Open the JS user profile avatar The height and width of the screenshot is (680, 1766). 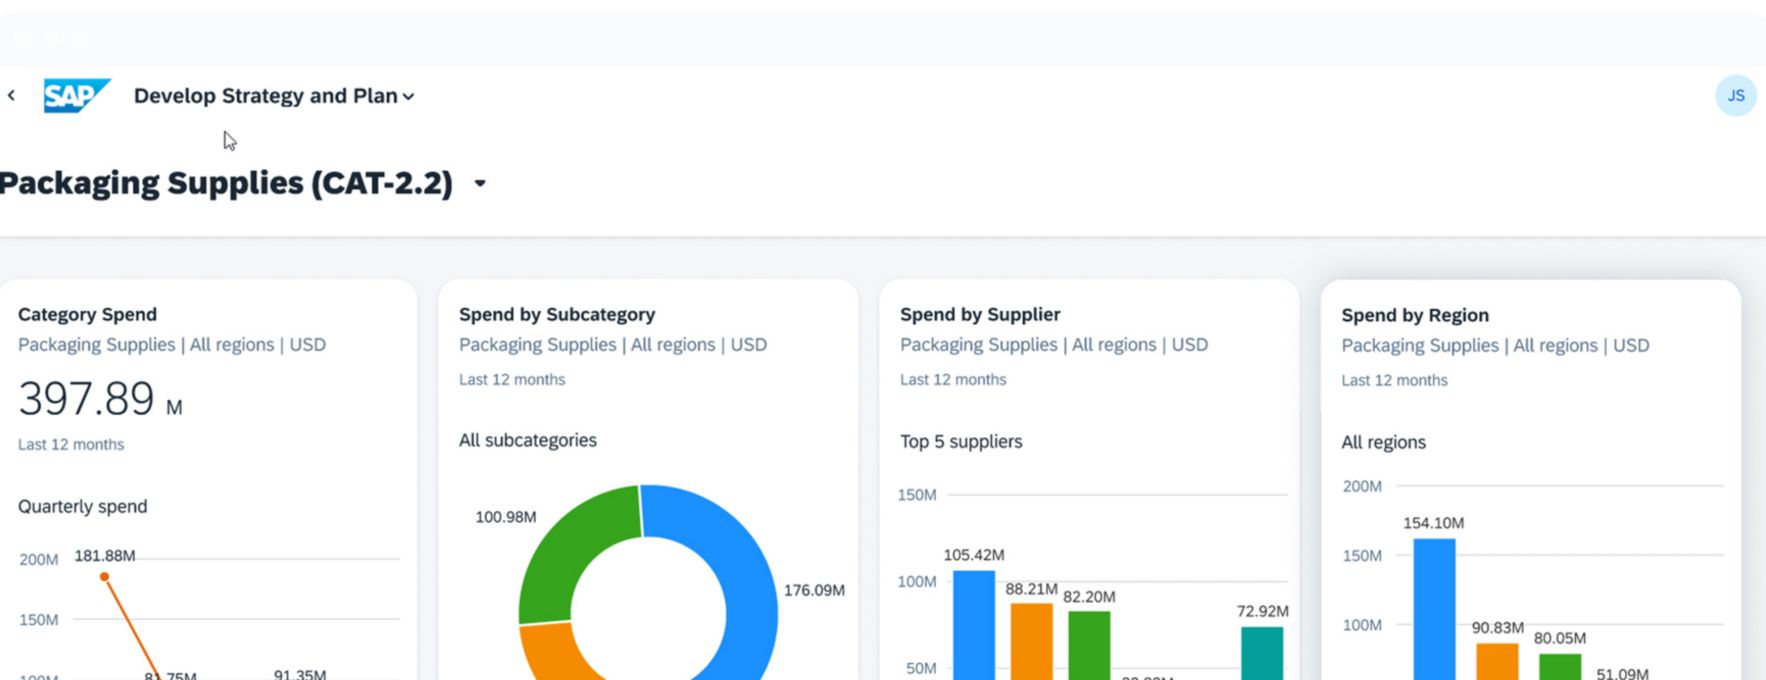click(1735, 96)
